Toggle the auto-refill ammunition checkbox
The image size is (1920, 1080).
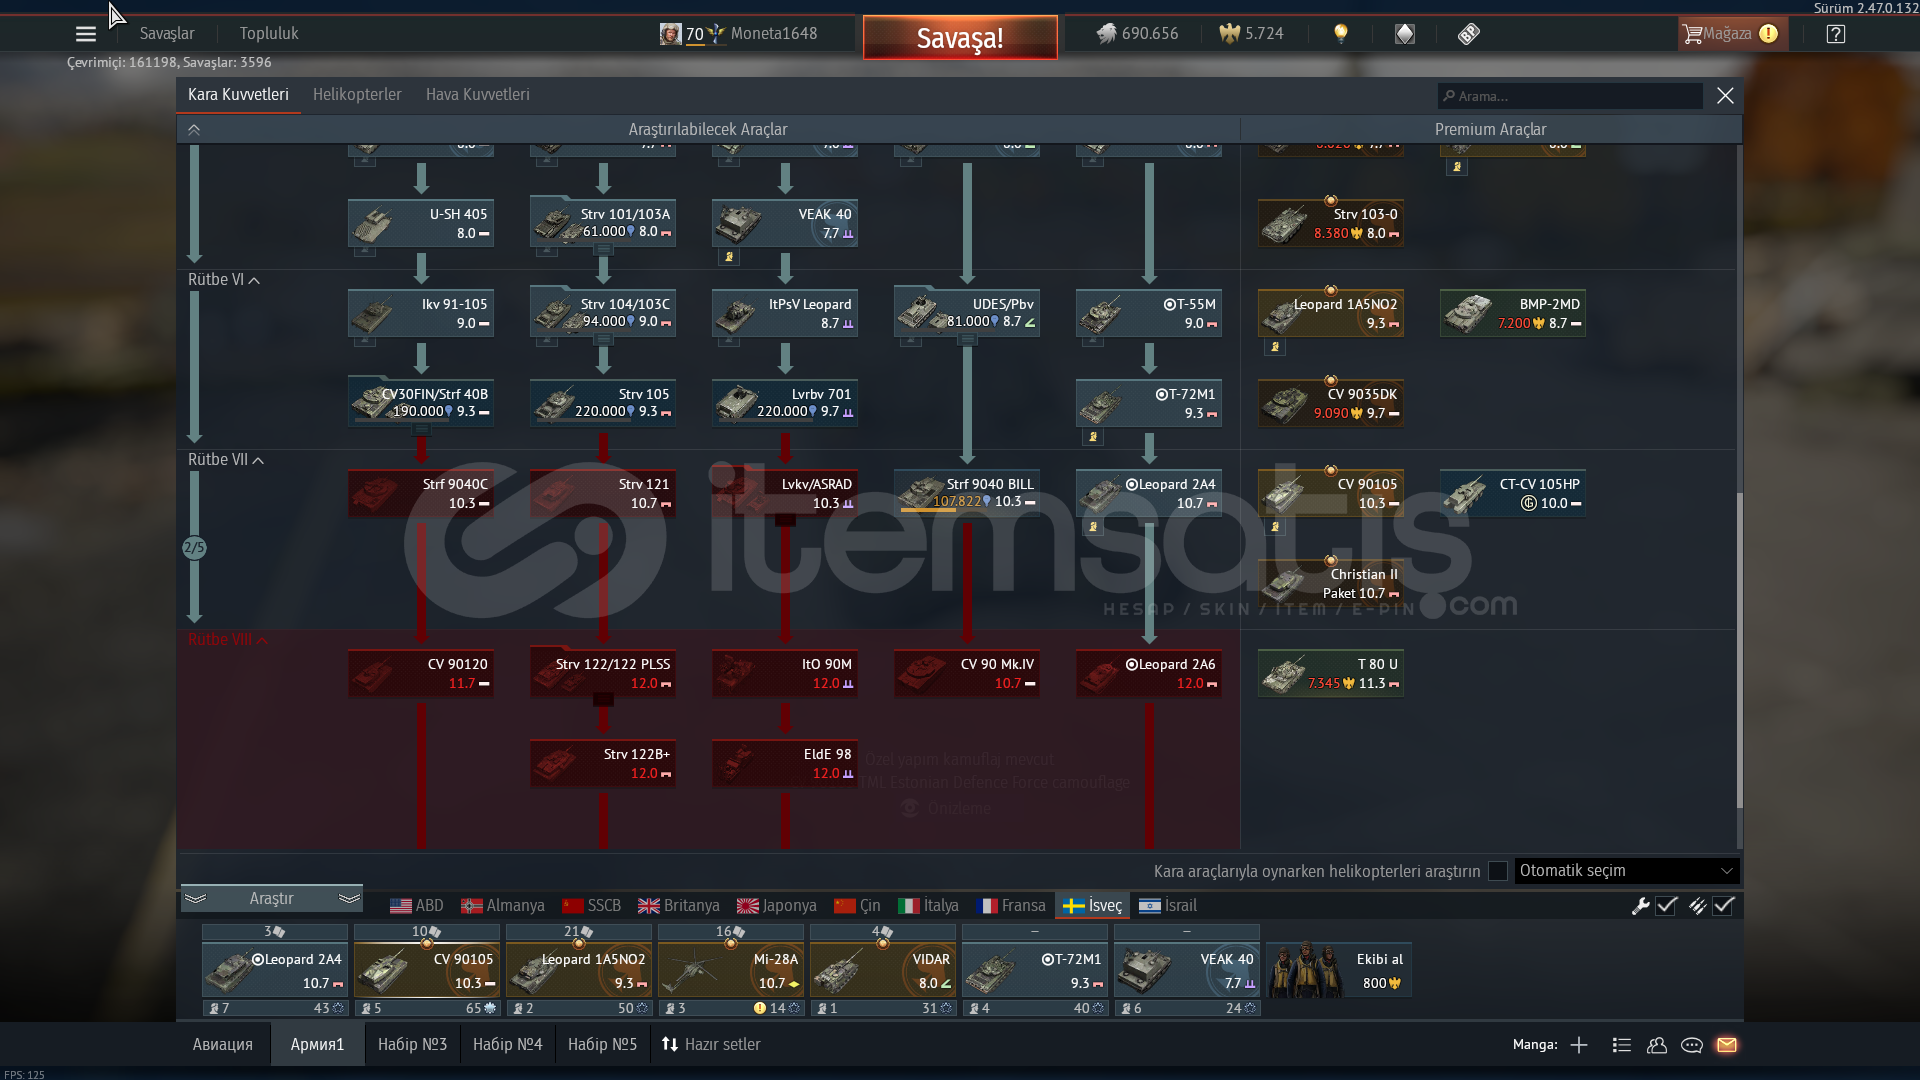1723,906
